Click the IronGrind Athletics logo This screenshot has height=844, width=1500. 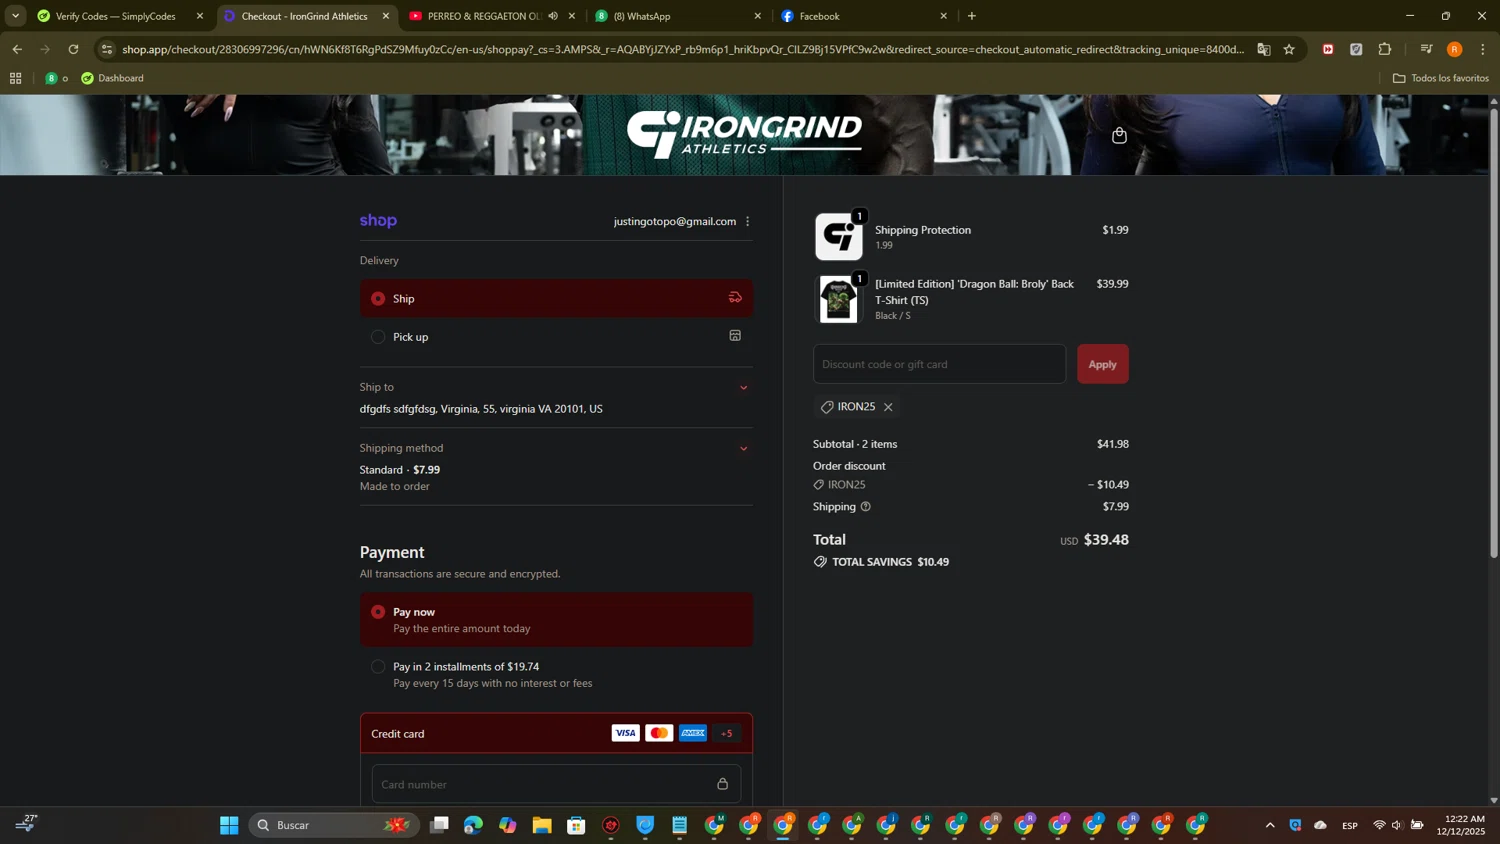pyautogui.click(x=744, y=134)
